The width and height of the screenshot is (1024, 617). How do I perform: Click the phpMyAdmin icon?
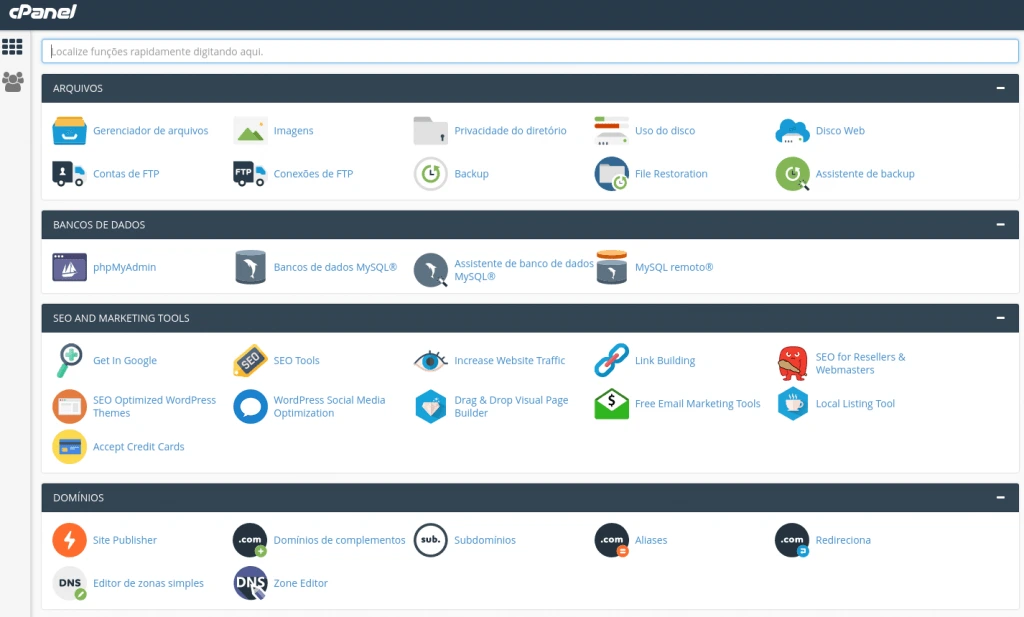[69, 268]
